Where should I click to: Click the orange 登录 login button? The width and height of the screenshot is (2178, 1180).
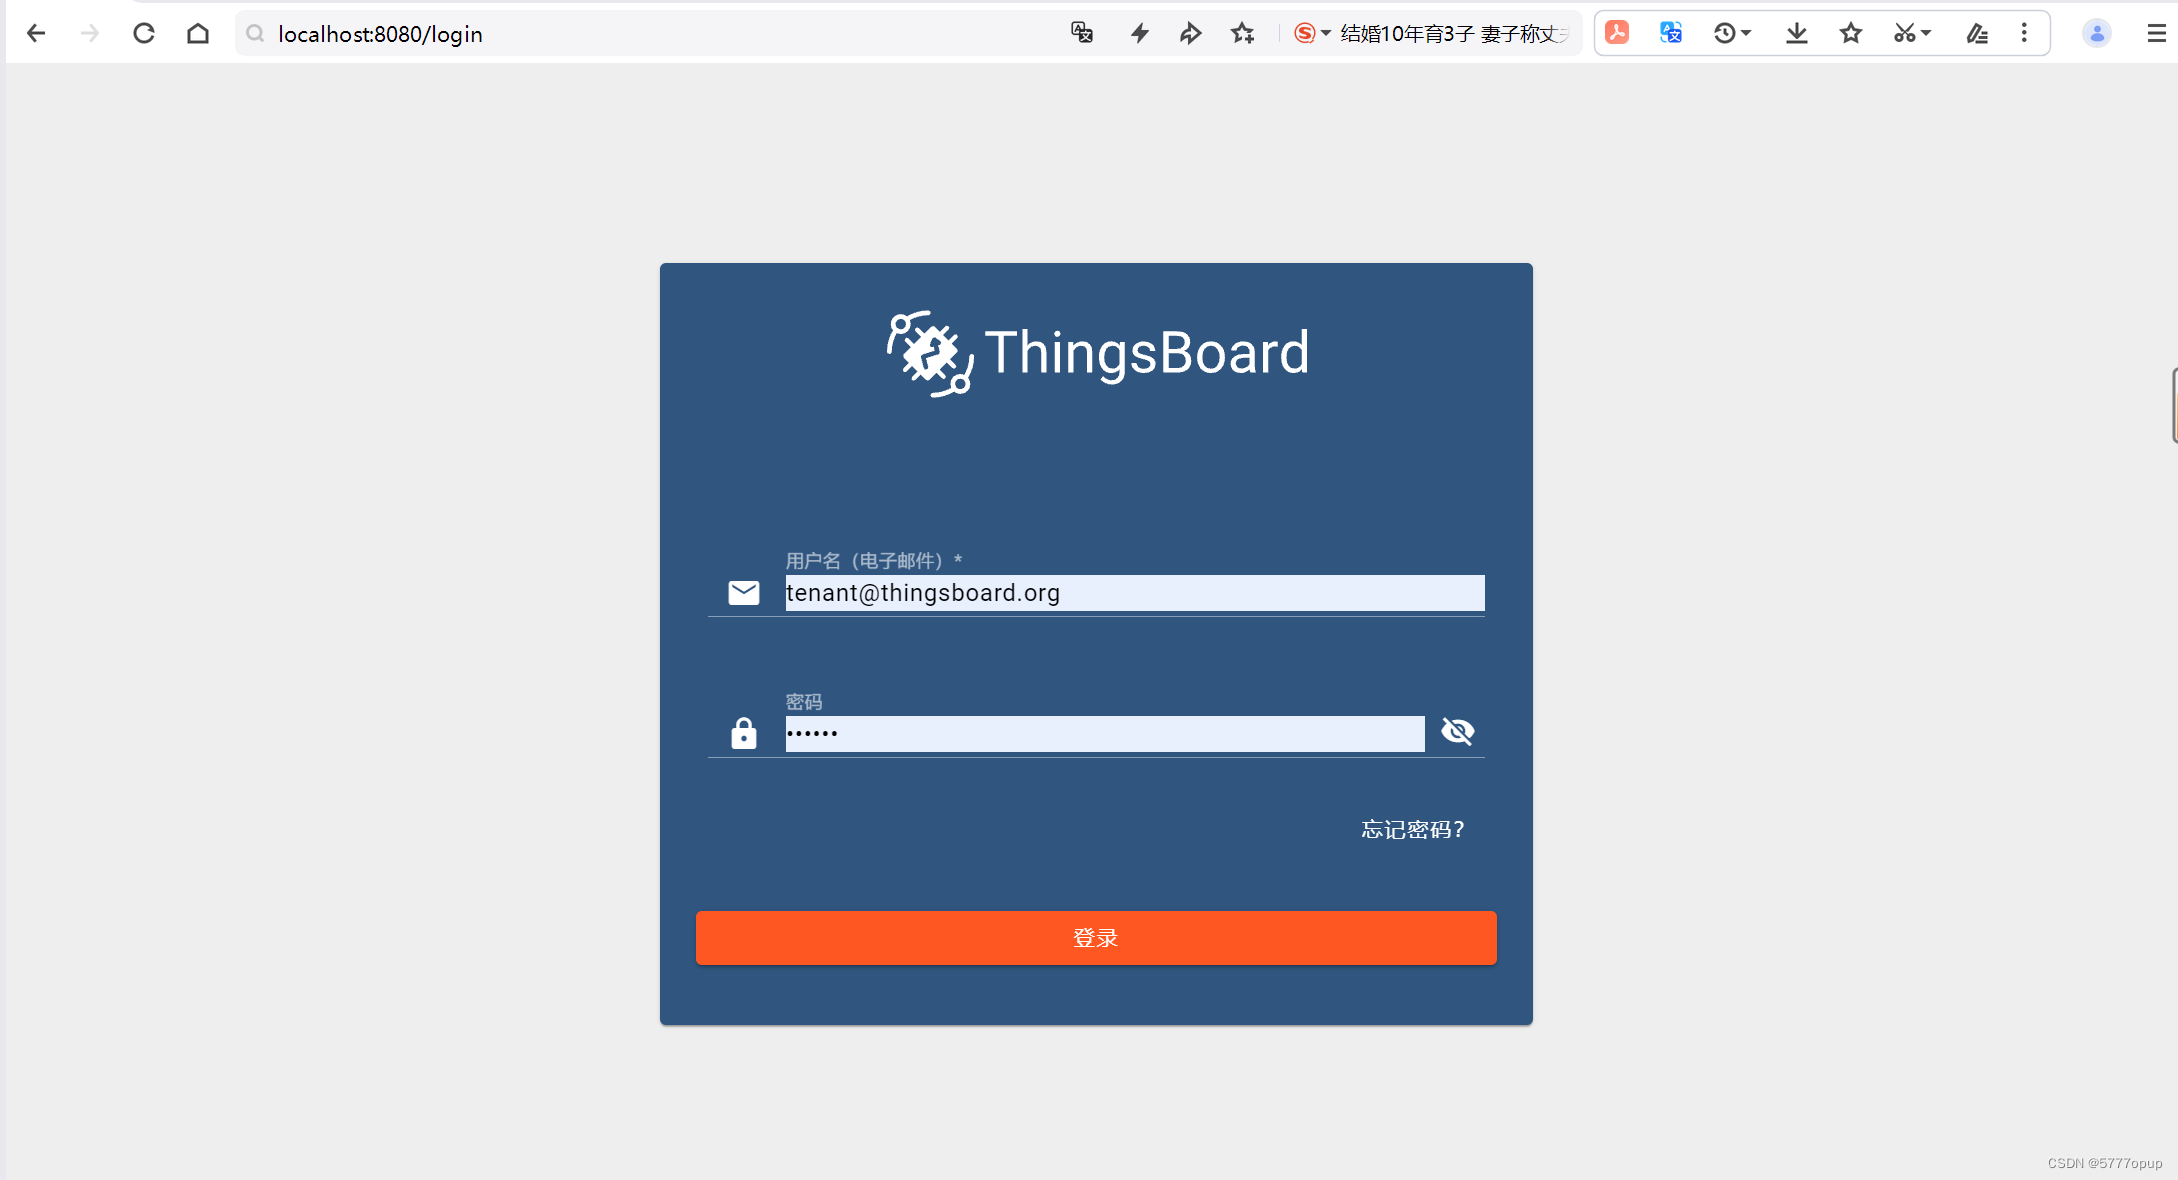(1096, 938)
